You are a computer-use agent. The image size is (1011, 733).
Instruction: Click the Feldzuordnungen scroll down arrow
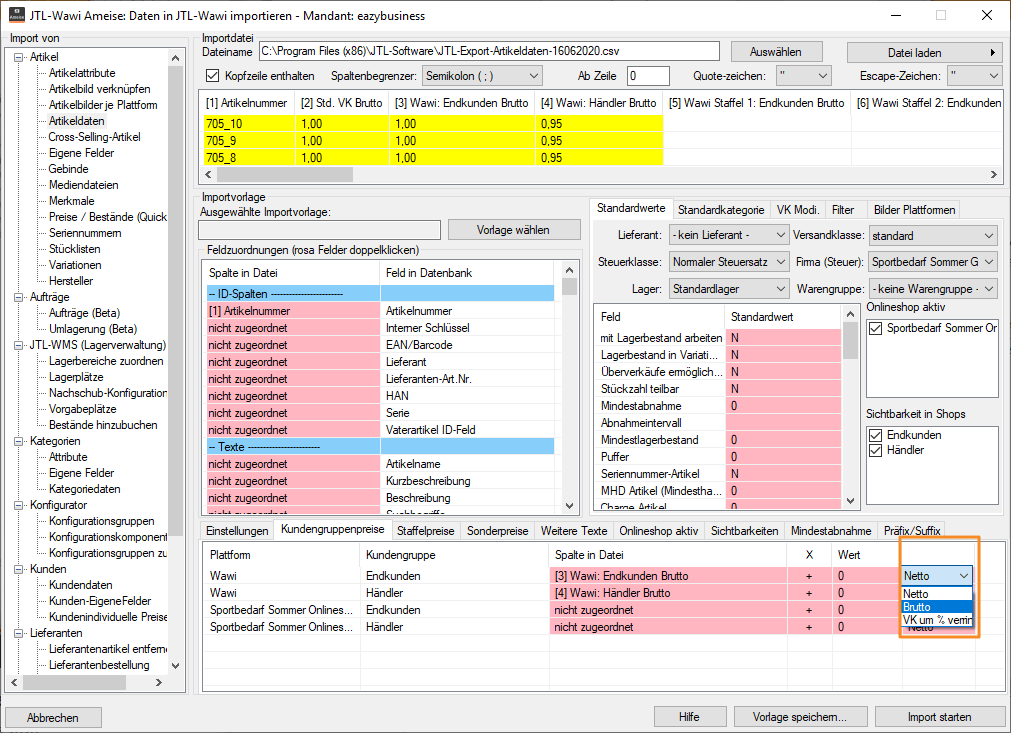pyautogui.click(x=569, y=506)
